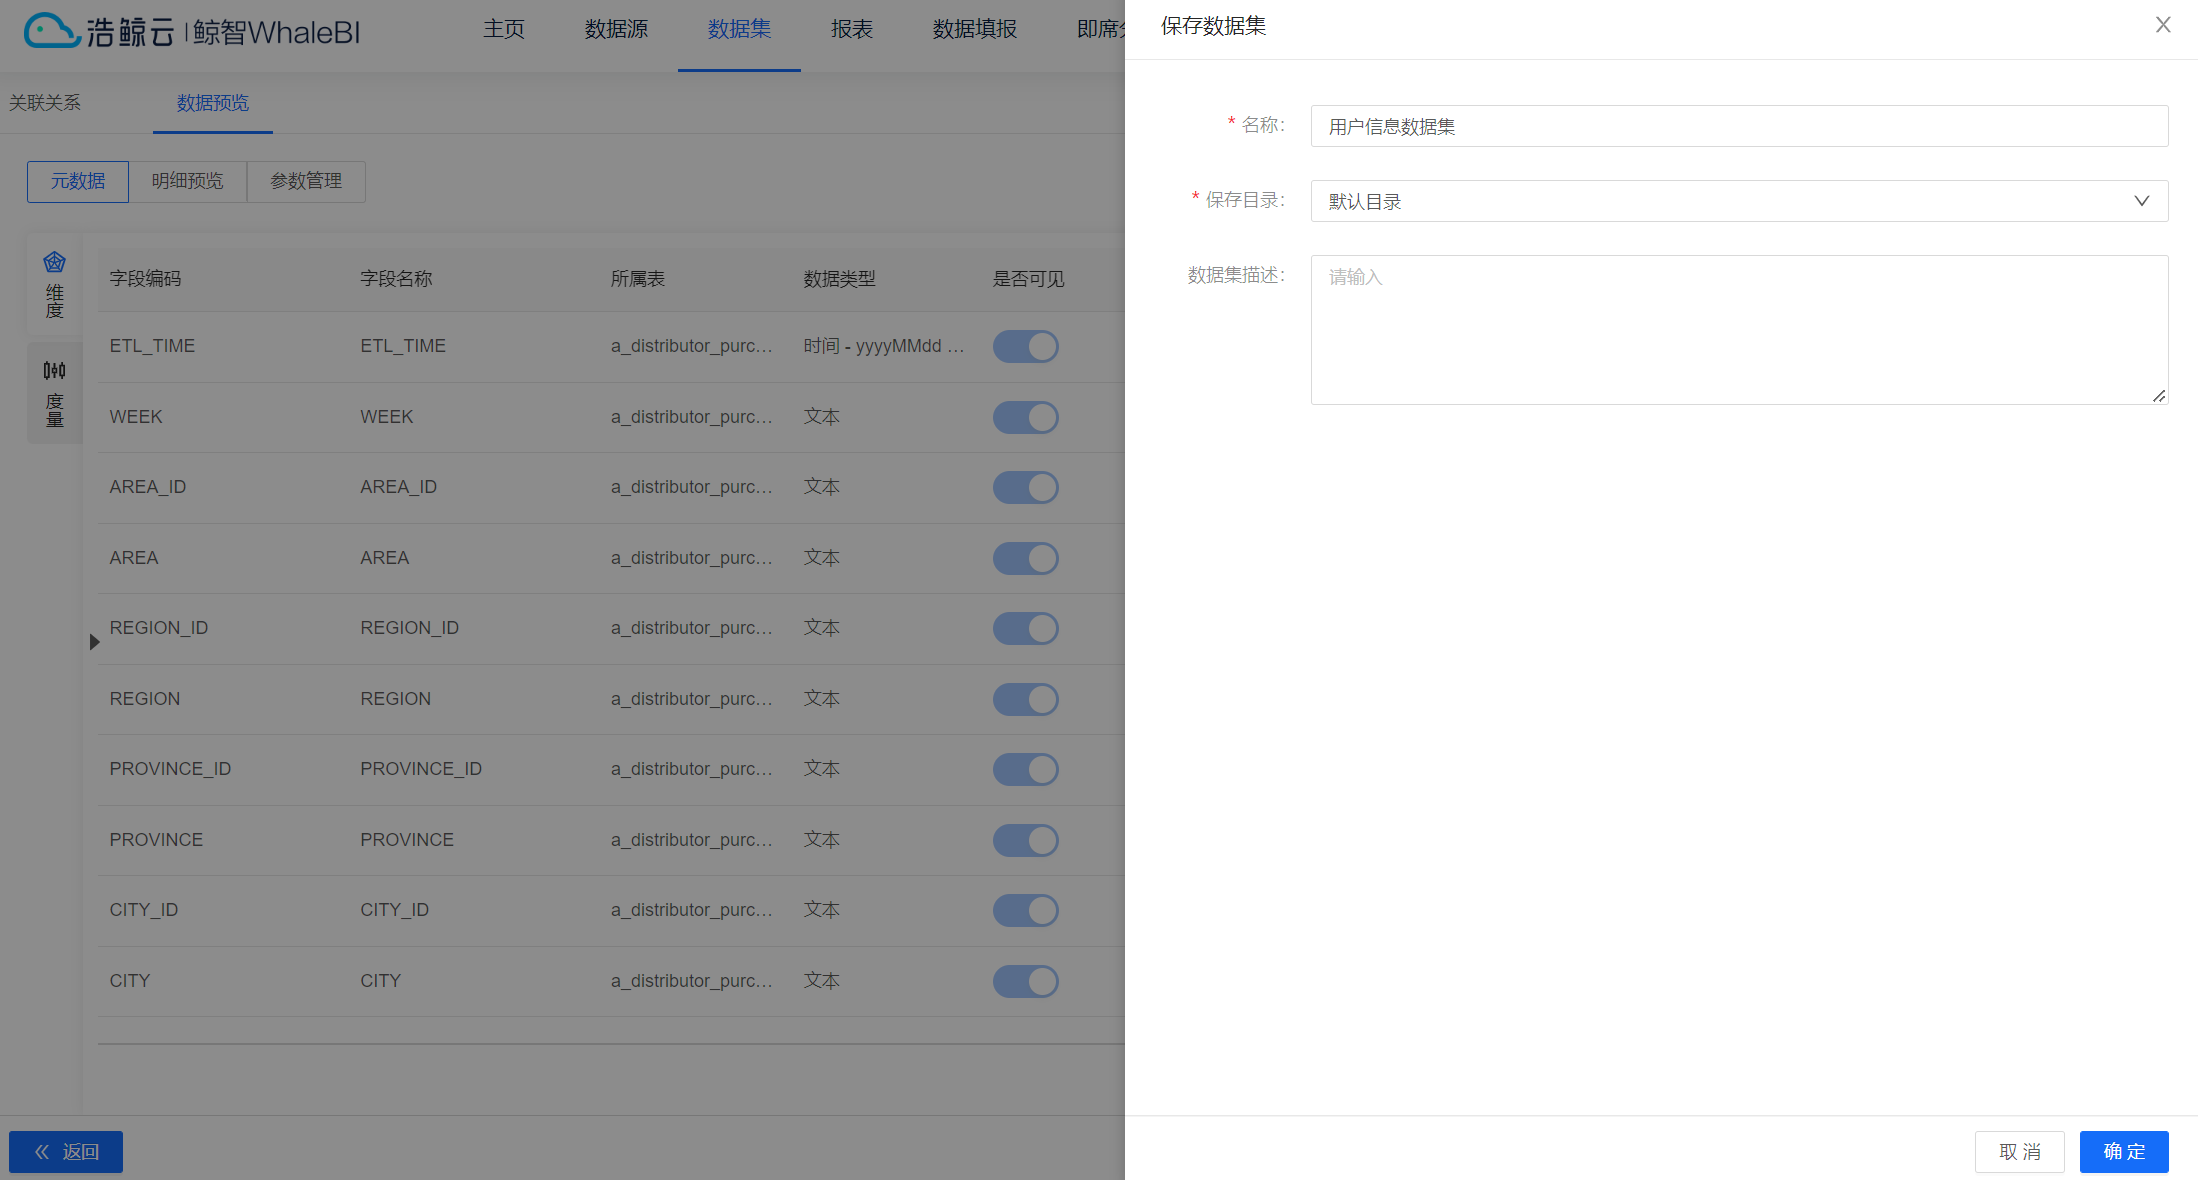The image size is (2198, 1180).
Task: Click the 数据集描述 text area
Action: coord(1739,330)
